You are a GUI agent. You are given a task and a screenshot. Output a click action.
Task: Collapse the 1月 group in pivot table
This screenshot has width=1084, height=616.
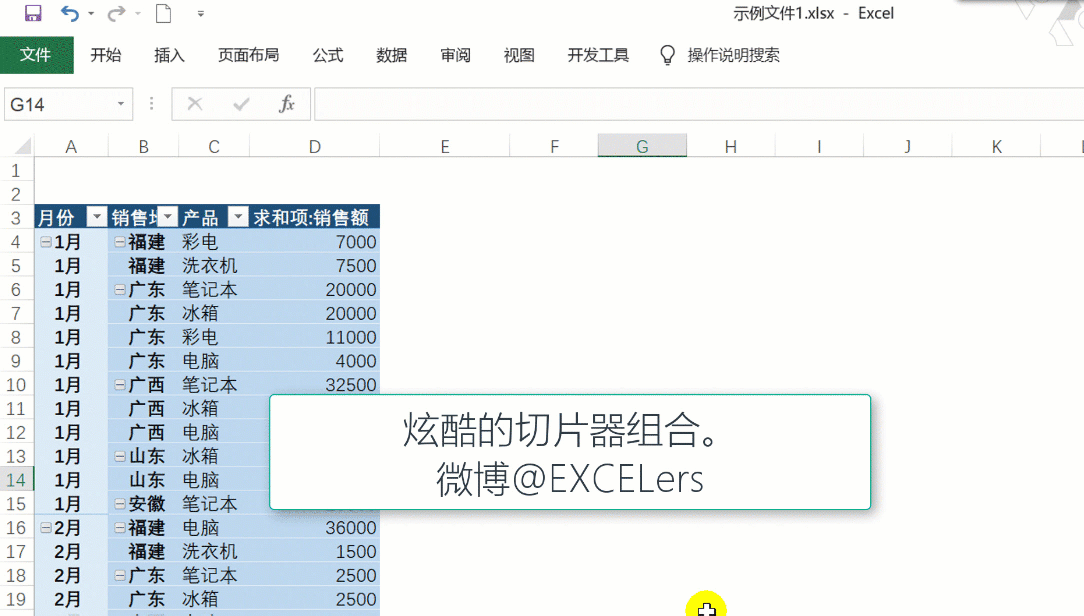(45, 242)
